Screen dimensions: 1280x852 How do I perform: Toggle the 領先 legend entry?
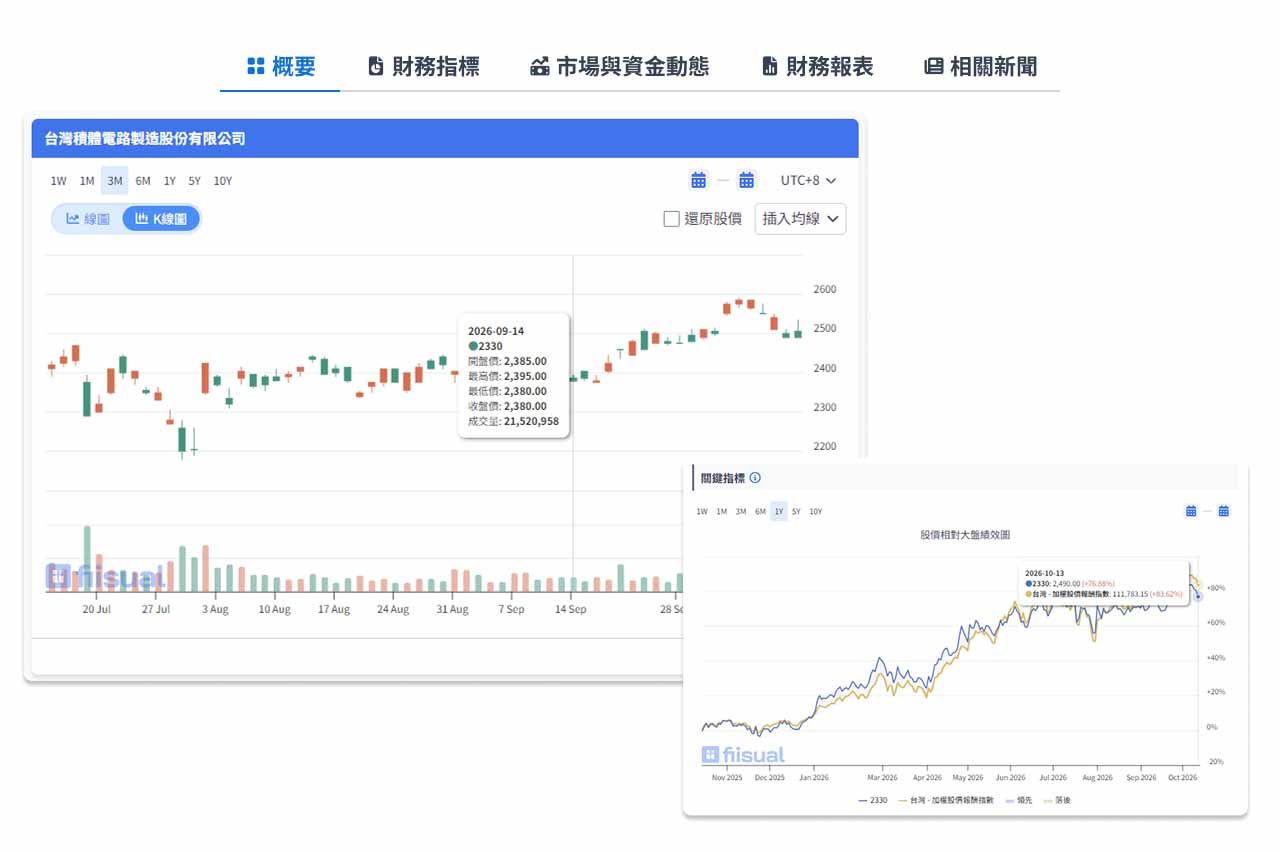1018,800
